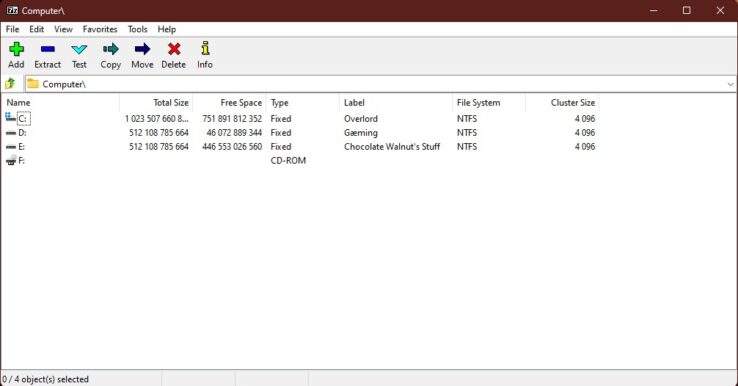Select the E: drive icon

pos(11,147)
